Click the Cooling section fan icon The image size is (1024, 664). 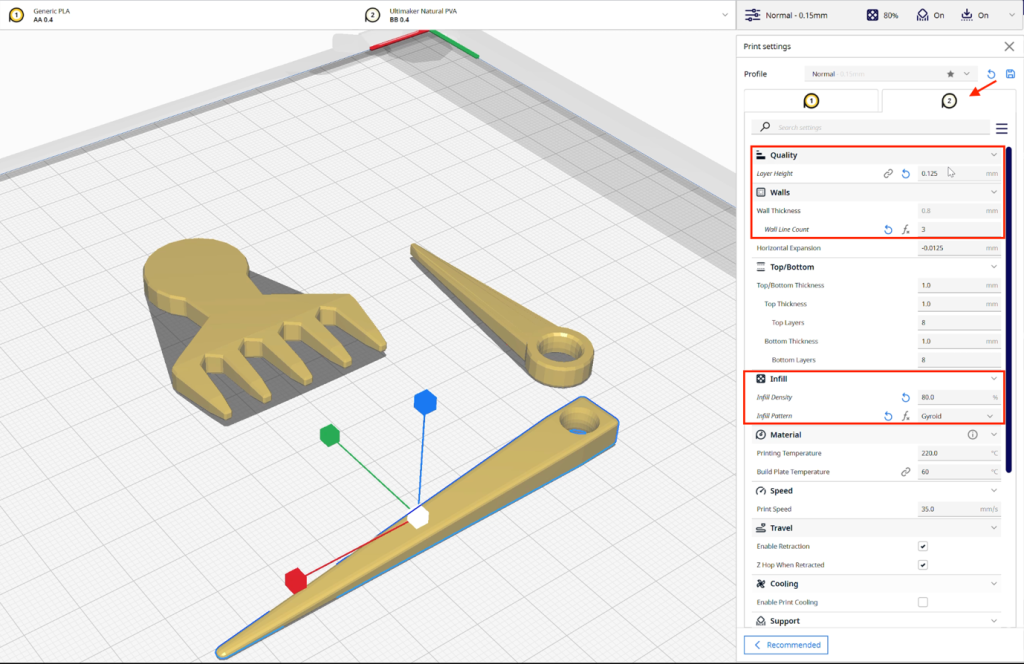point(761,584)
